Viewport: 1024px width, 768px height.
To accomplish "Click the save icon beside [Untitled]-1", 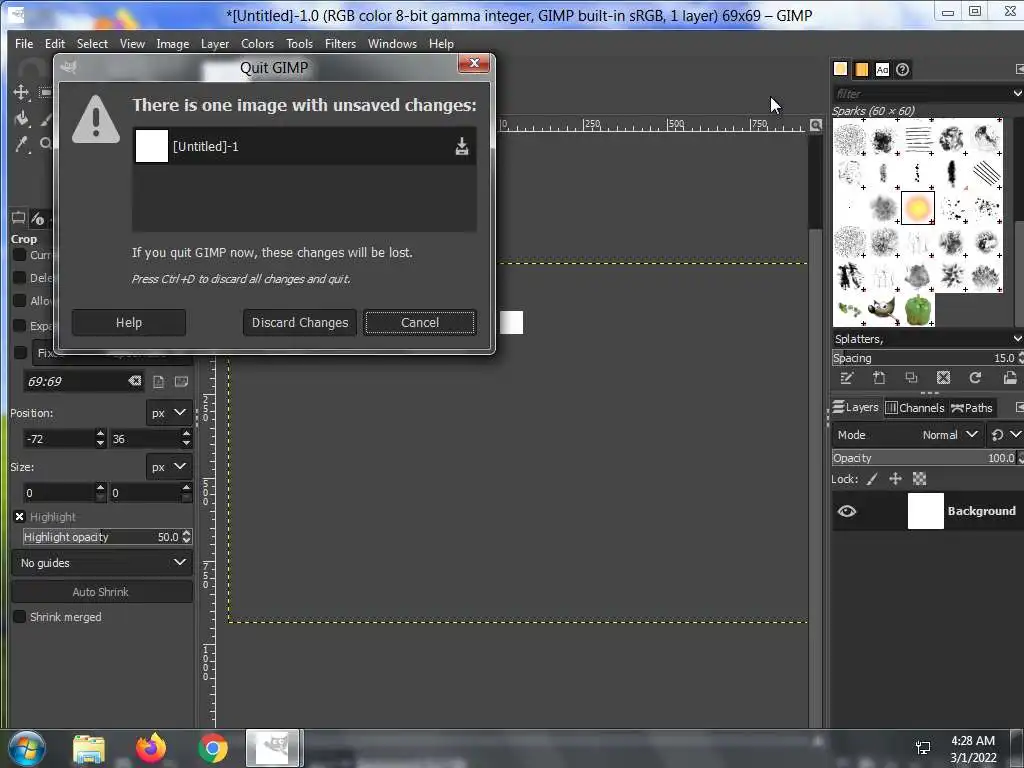I will point(462,146).
